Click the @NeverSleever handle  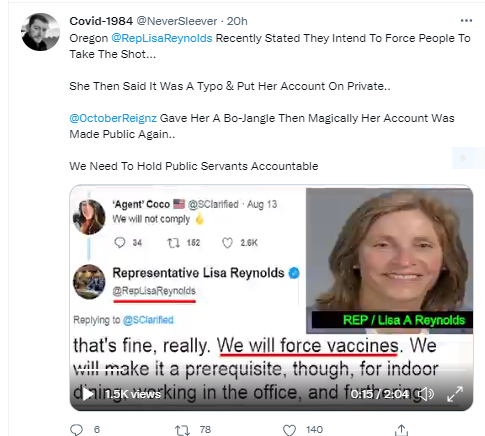point(177,21)
